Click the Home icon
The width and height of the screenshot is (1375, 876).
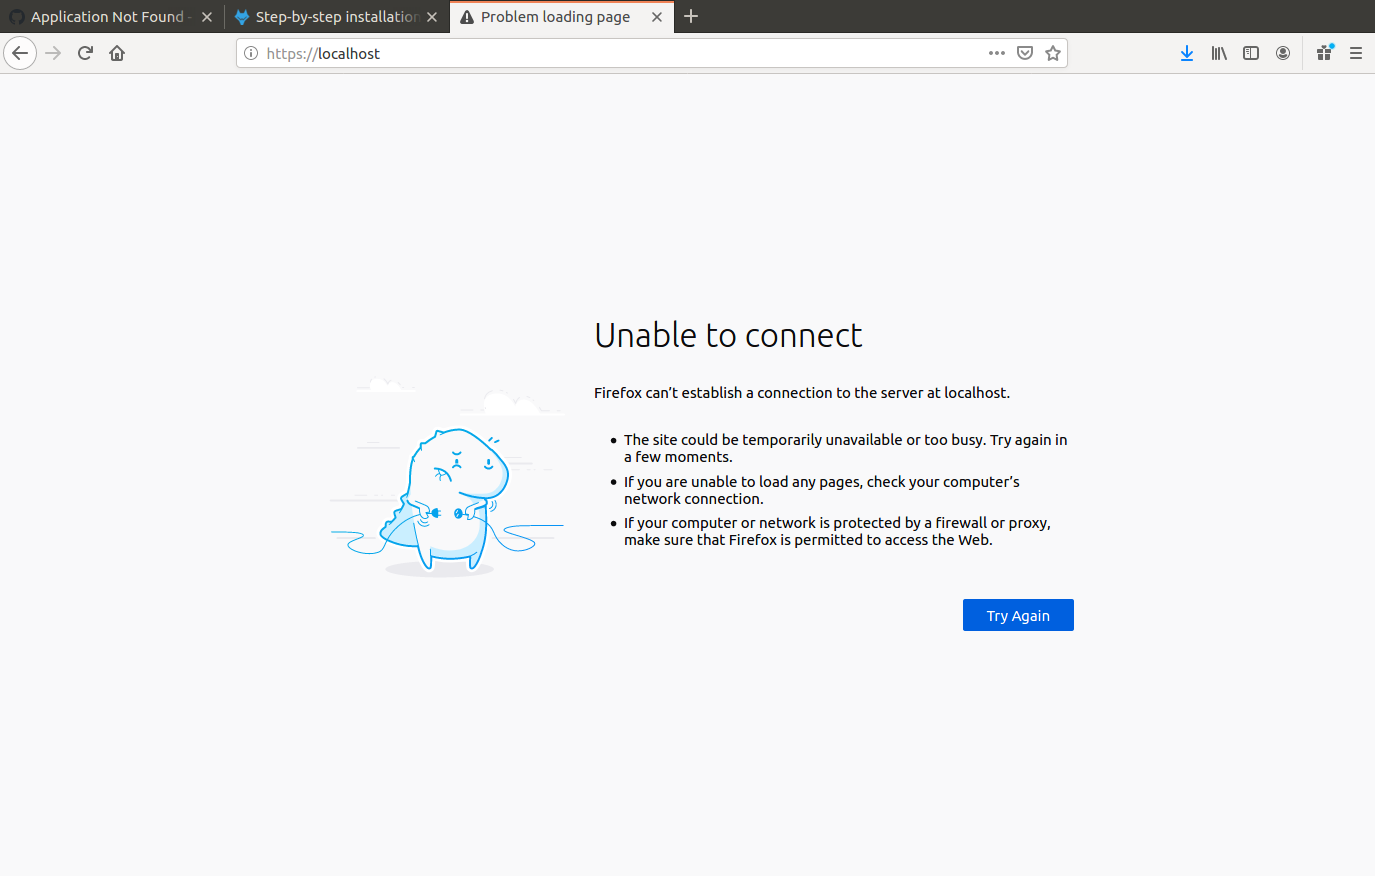pyautogui.click(x=116, y=53)
